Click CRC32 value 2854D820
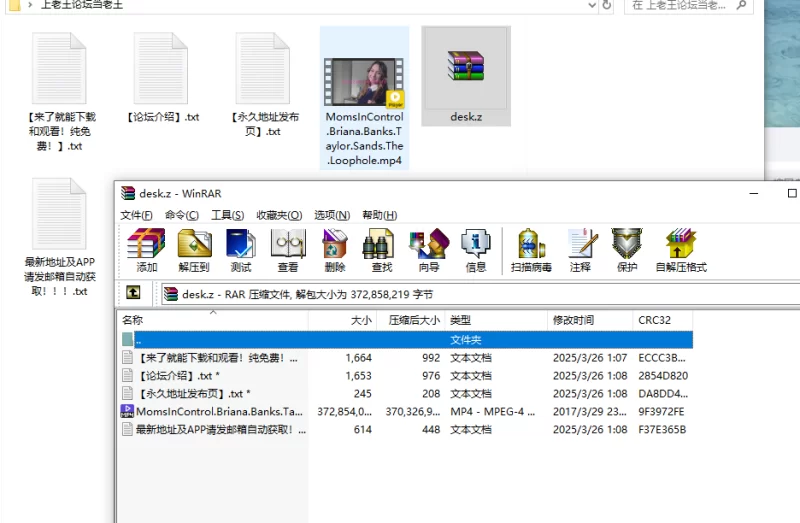Screen dimensions: 800x523 663,376
